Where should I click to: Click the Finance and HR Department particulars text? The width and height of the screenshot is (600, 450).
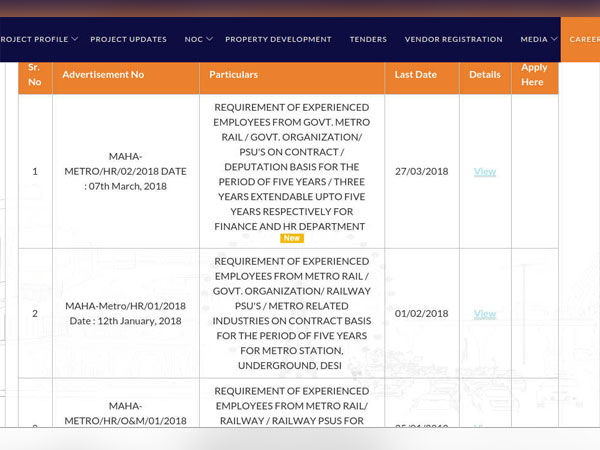pos(292,167)
